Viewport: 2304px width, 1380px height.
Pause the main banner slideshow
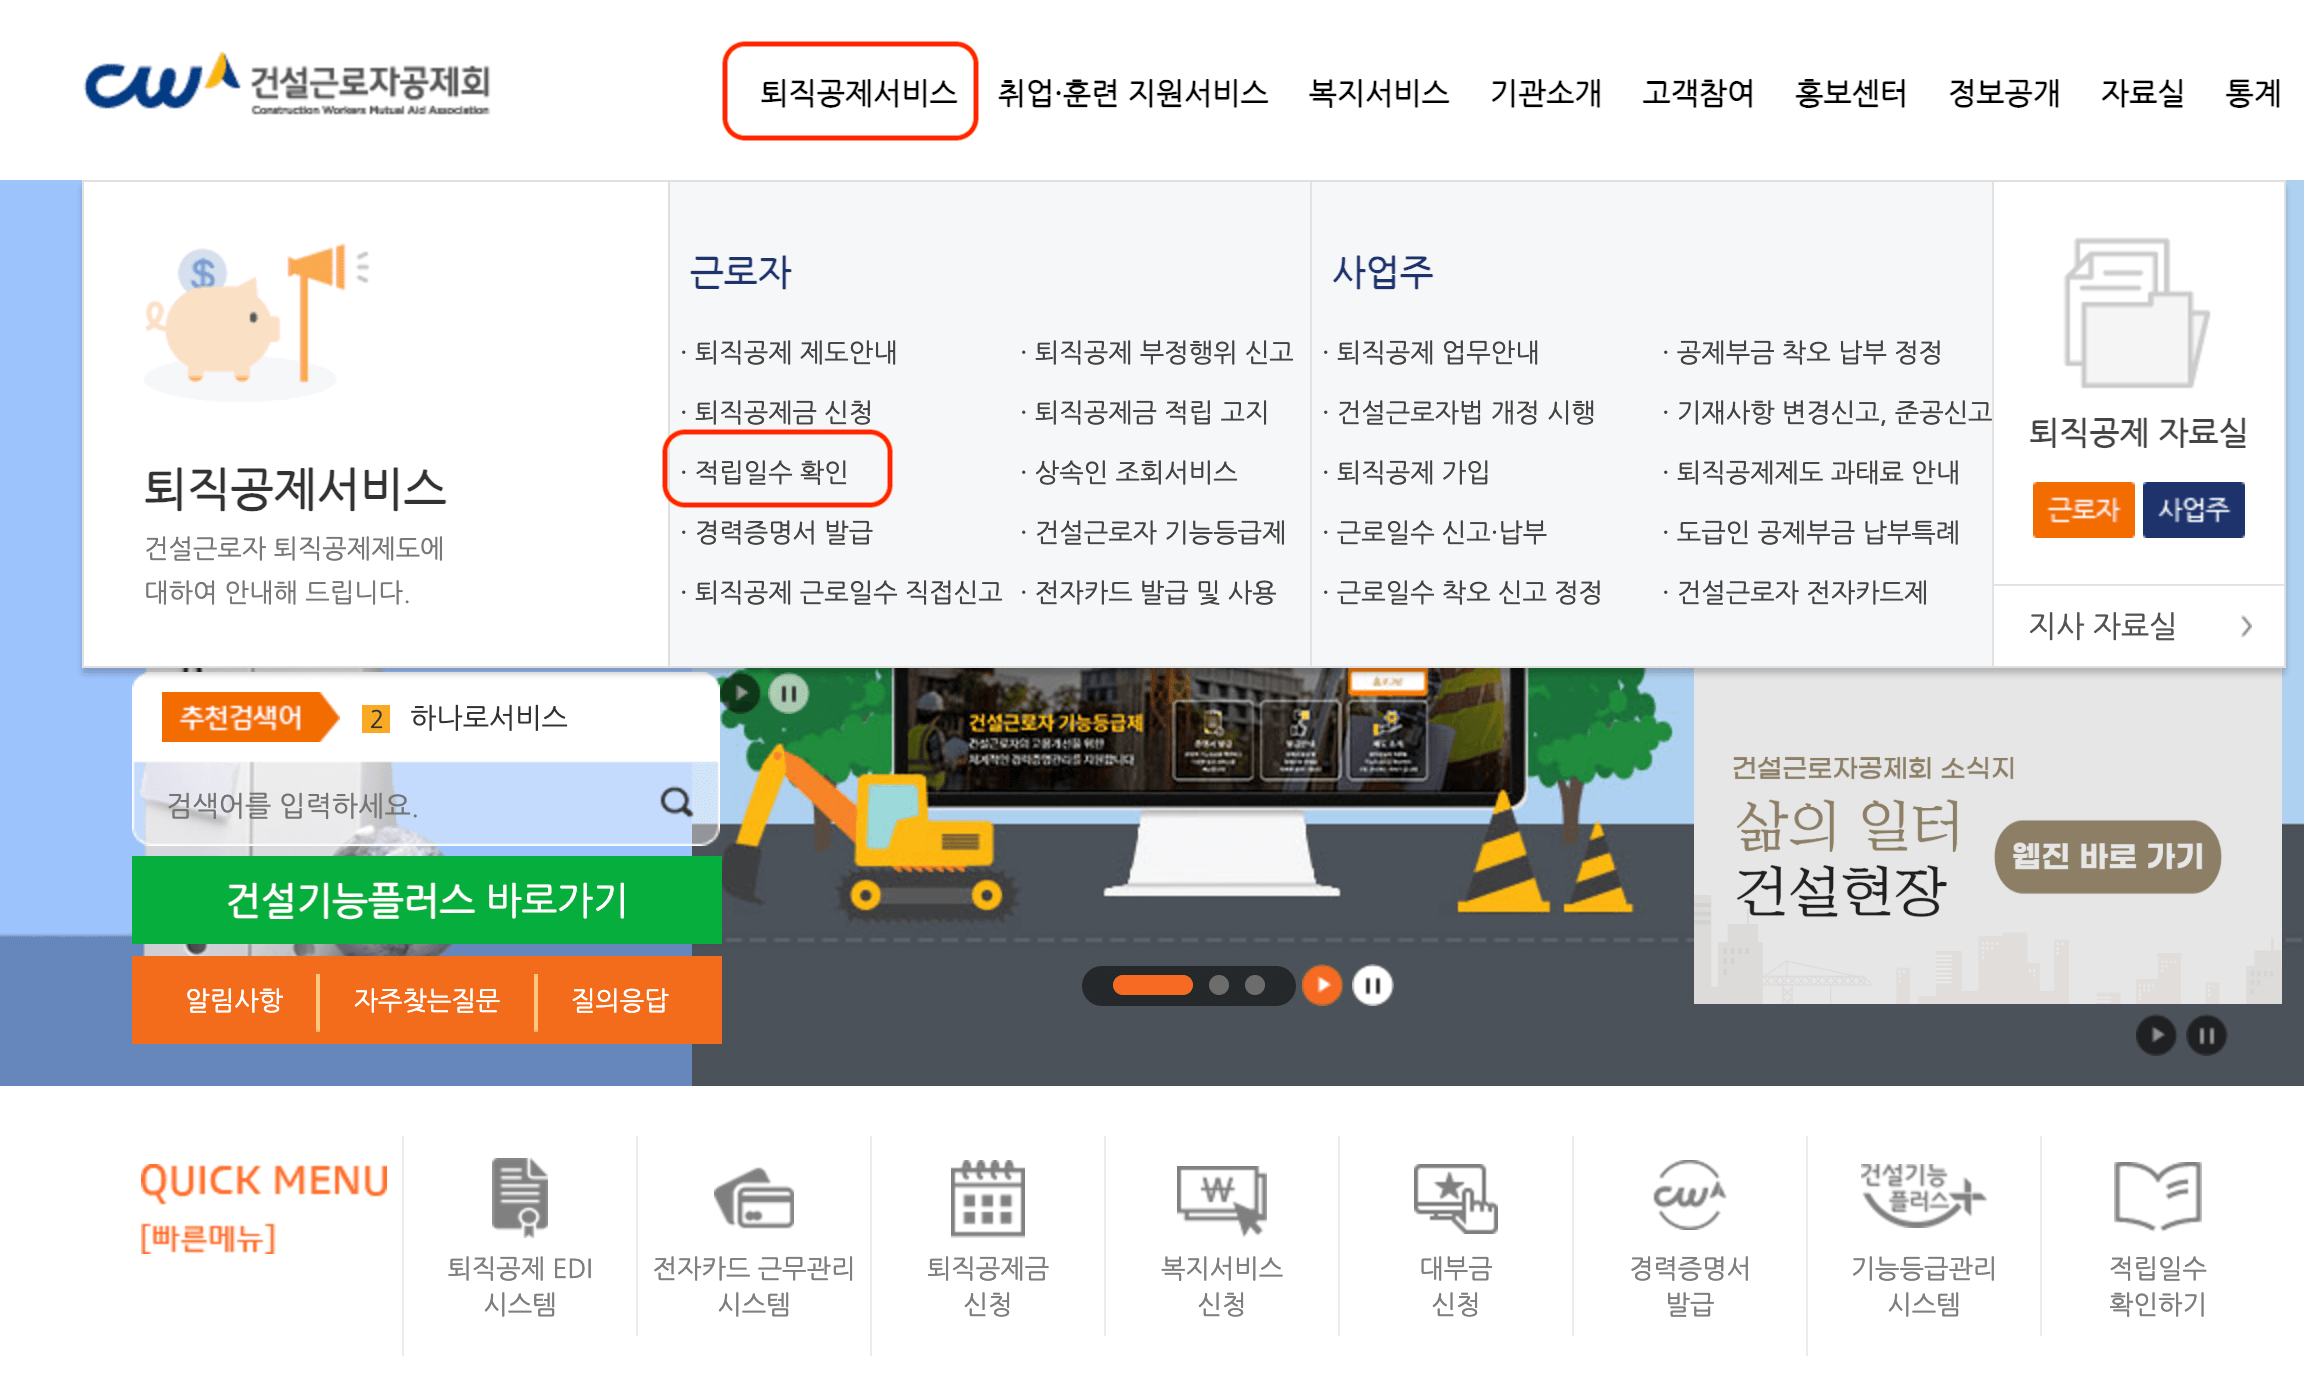click(1371, 985)
